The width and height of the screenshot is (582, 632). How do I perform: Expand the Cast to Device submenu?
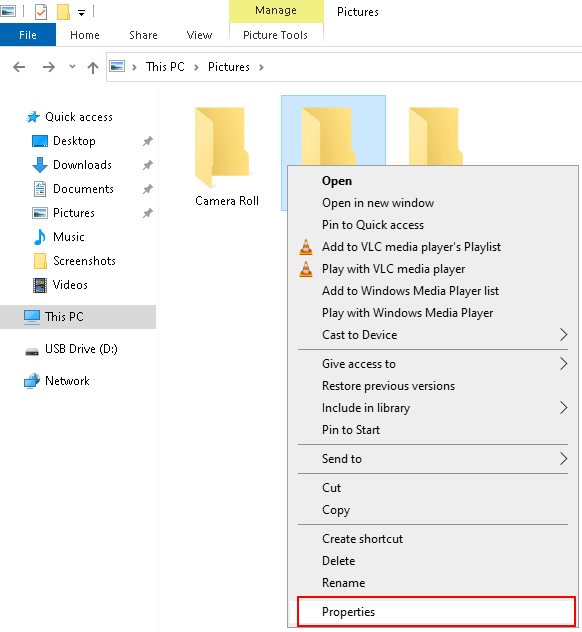click(433, 335)
